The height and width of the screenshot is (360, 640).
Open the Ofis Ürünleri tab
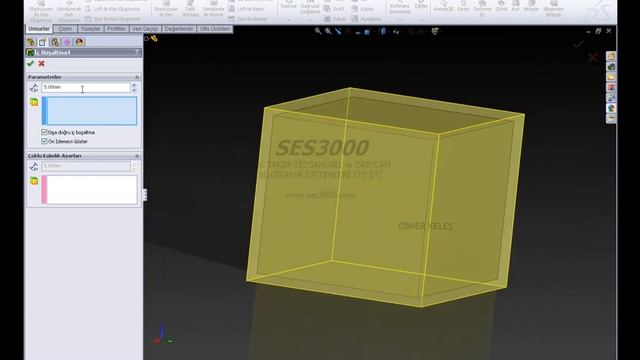pyautogui.click(x=215, y=29)
